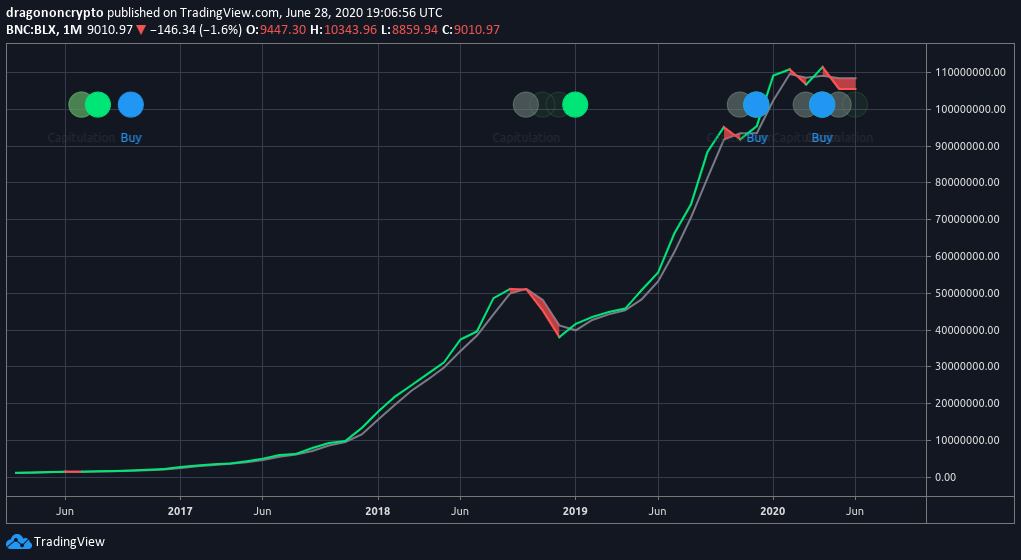Click the '100000000.00' price axis label

click(970, 109)
